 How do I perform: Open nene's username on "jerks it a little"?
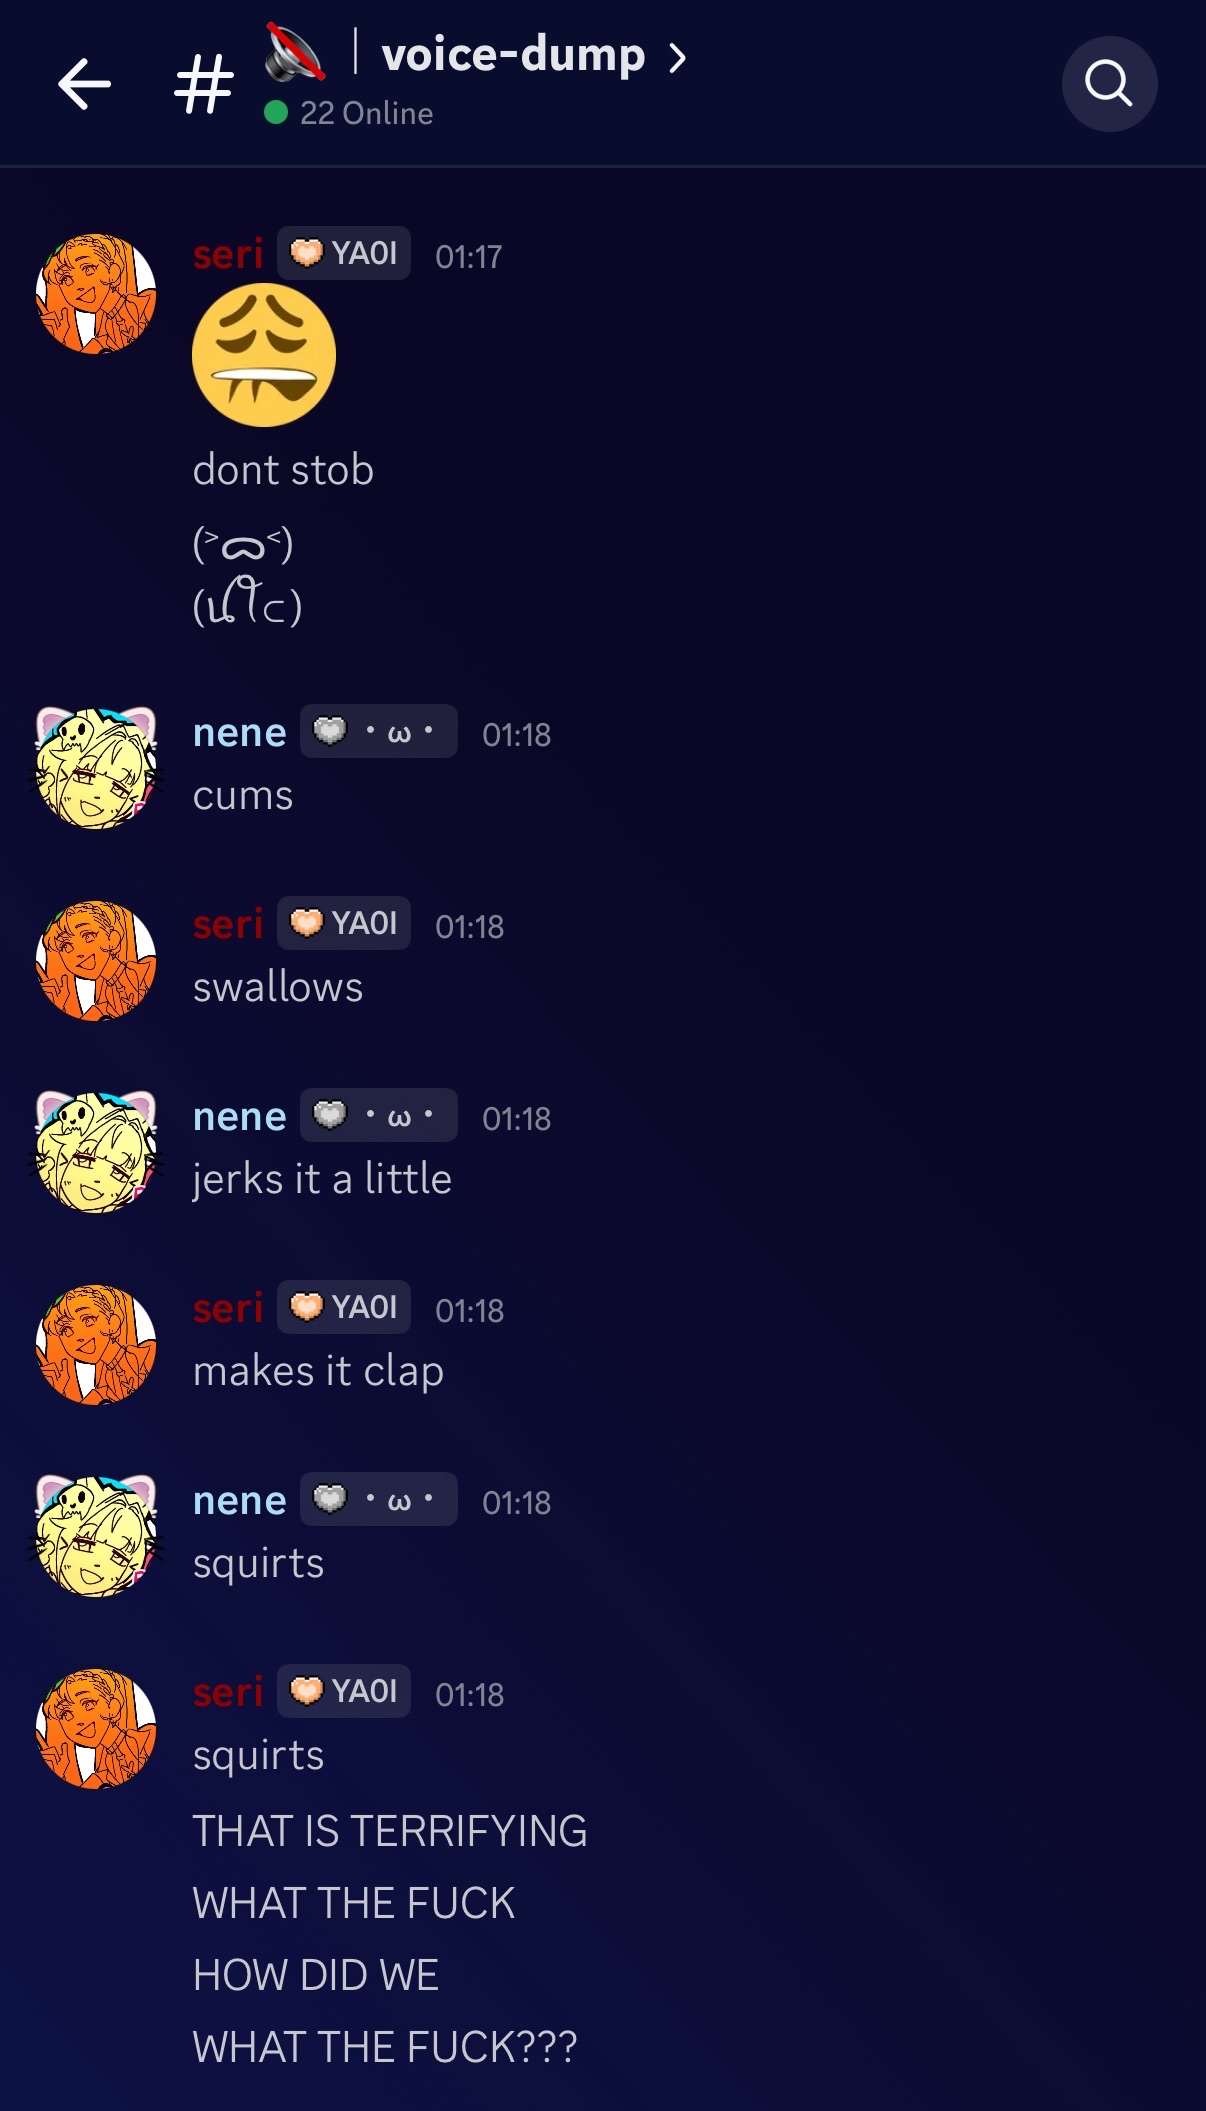tap(240, 1116)
